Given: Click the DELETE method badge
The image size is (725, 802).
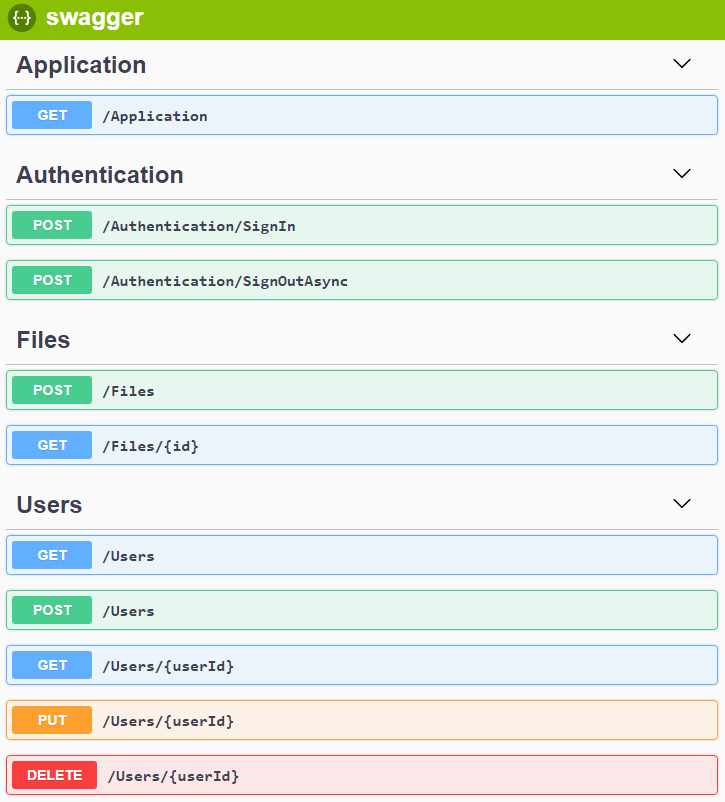Looking at the screenshot, I should 54,775.
